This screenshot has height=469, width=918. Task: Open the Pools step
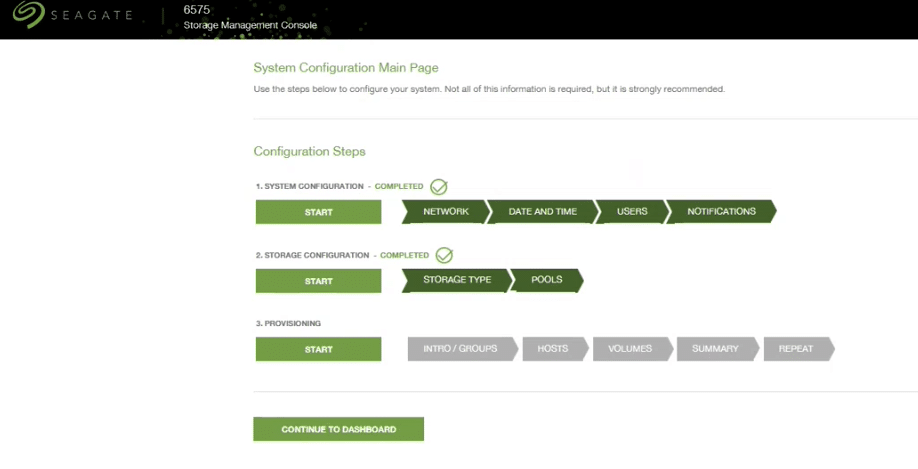click(547, 280)
